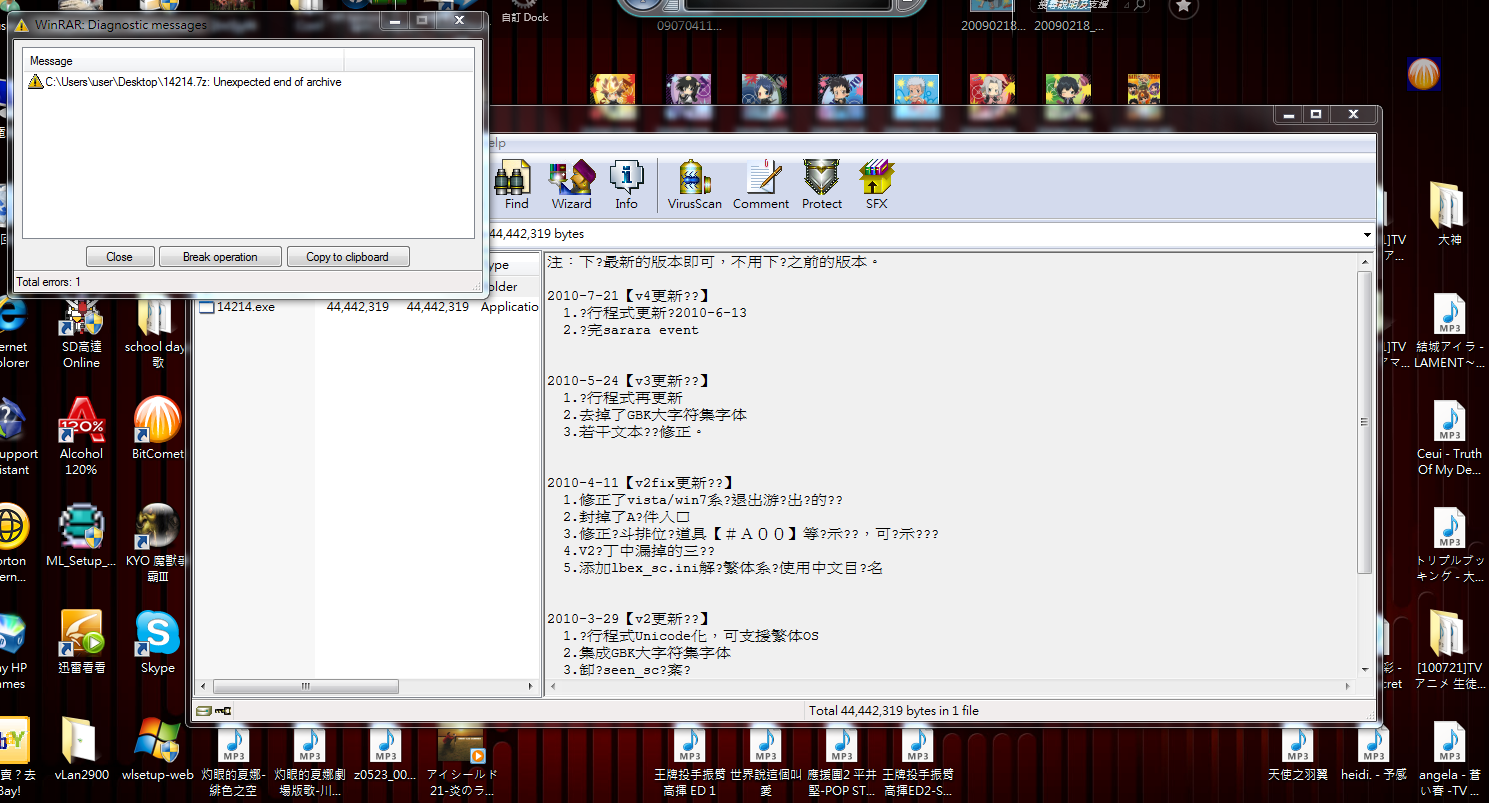The width and height of the screenshot is (1489, 803).
Task: Open the 大神 folder on desktop
Action: (1449, 215)
